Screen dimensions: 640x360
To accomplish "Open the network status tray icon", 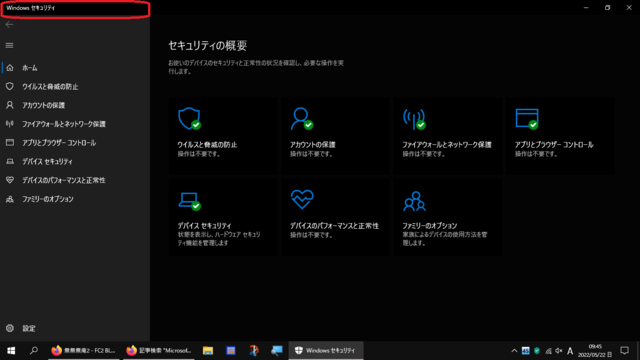I will 548,351.
